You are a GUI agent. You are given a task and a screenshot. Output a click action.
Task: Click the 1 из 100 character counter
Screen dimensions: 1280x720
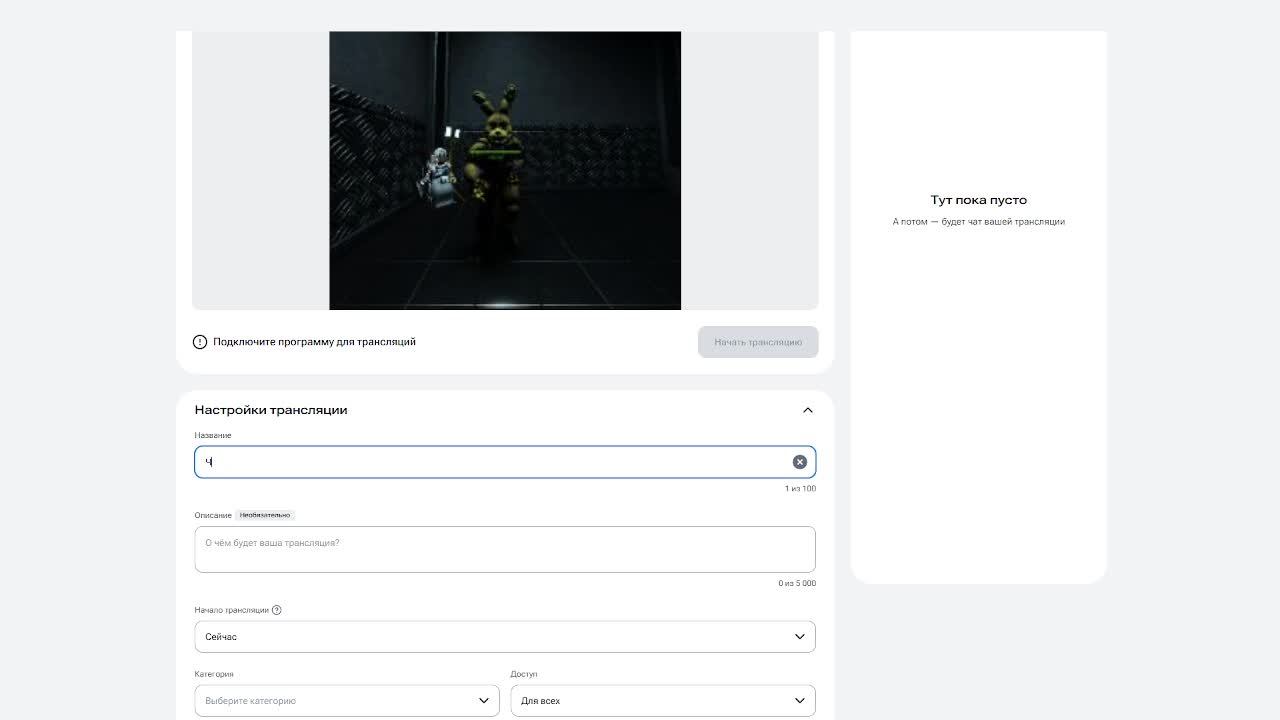800,489
